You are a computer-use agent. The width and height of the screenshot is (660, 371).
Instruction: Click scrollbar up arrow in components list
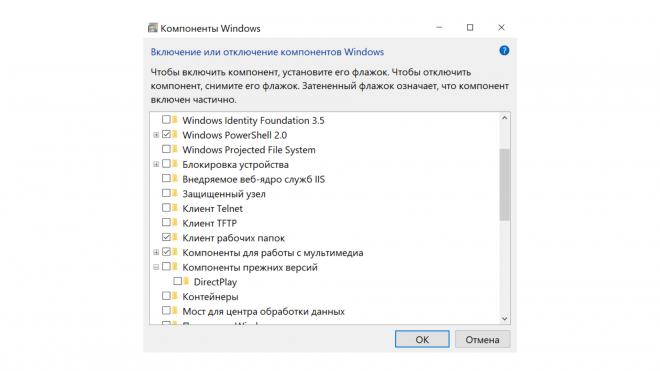(x=505, y=118)
